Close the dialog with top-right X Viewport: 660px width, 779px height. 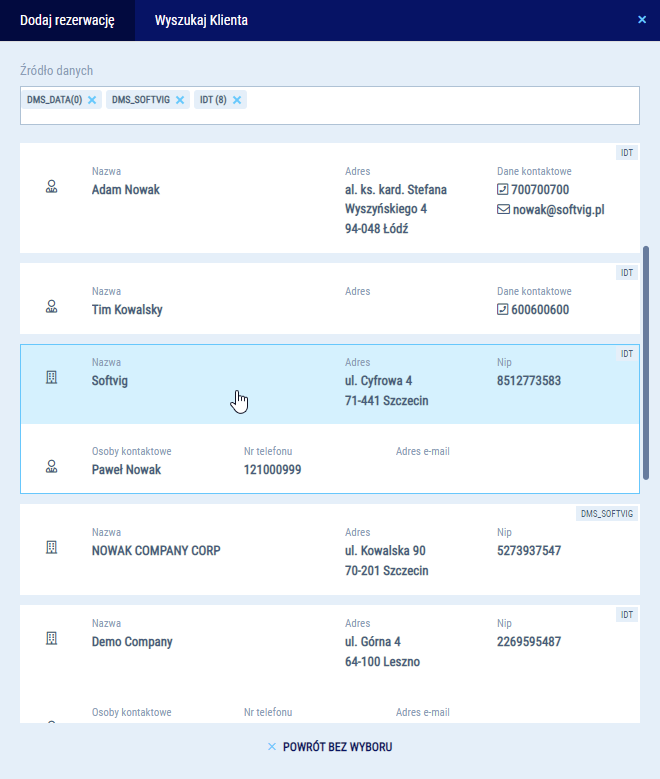[642, 19]
